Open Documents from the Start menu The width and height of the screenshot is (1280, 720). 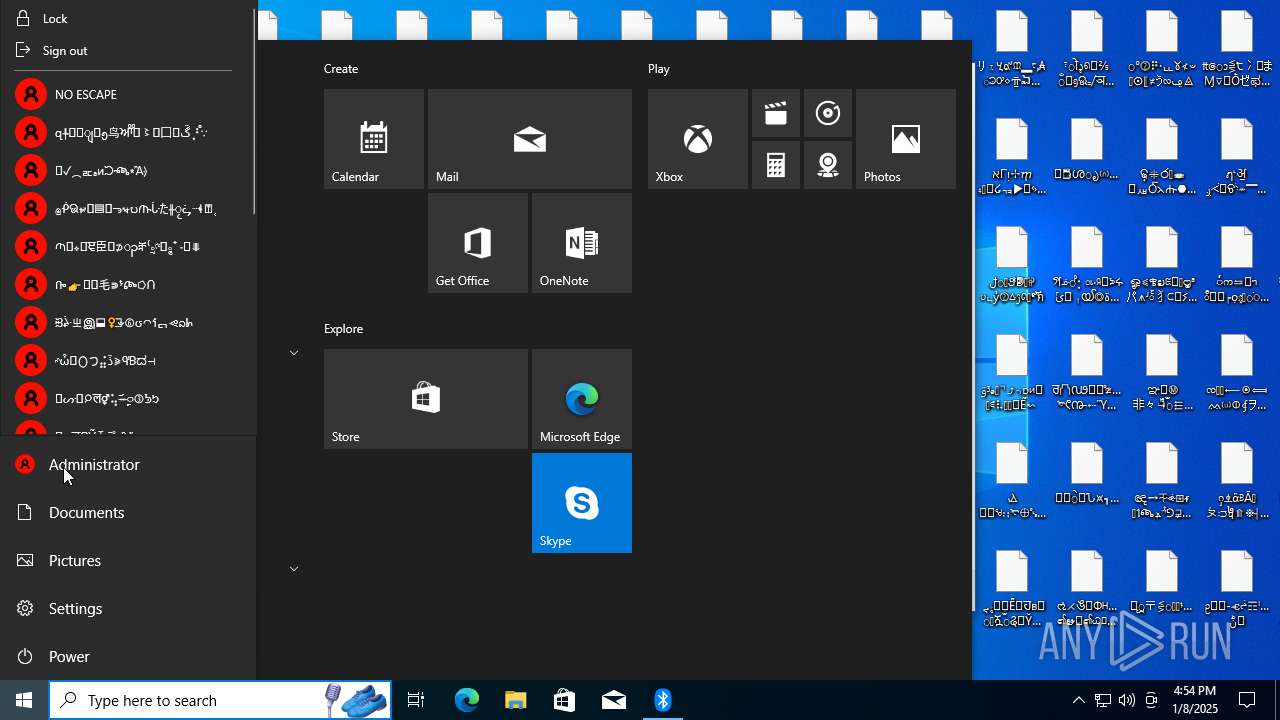(x=128, y=512)
